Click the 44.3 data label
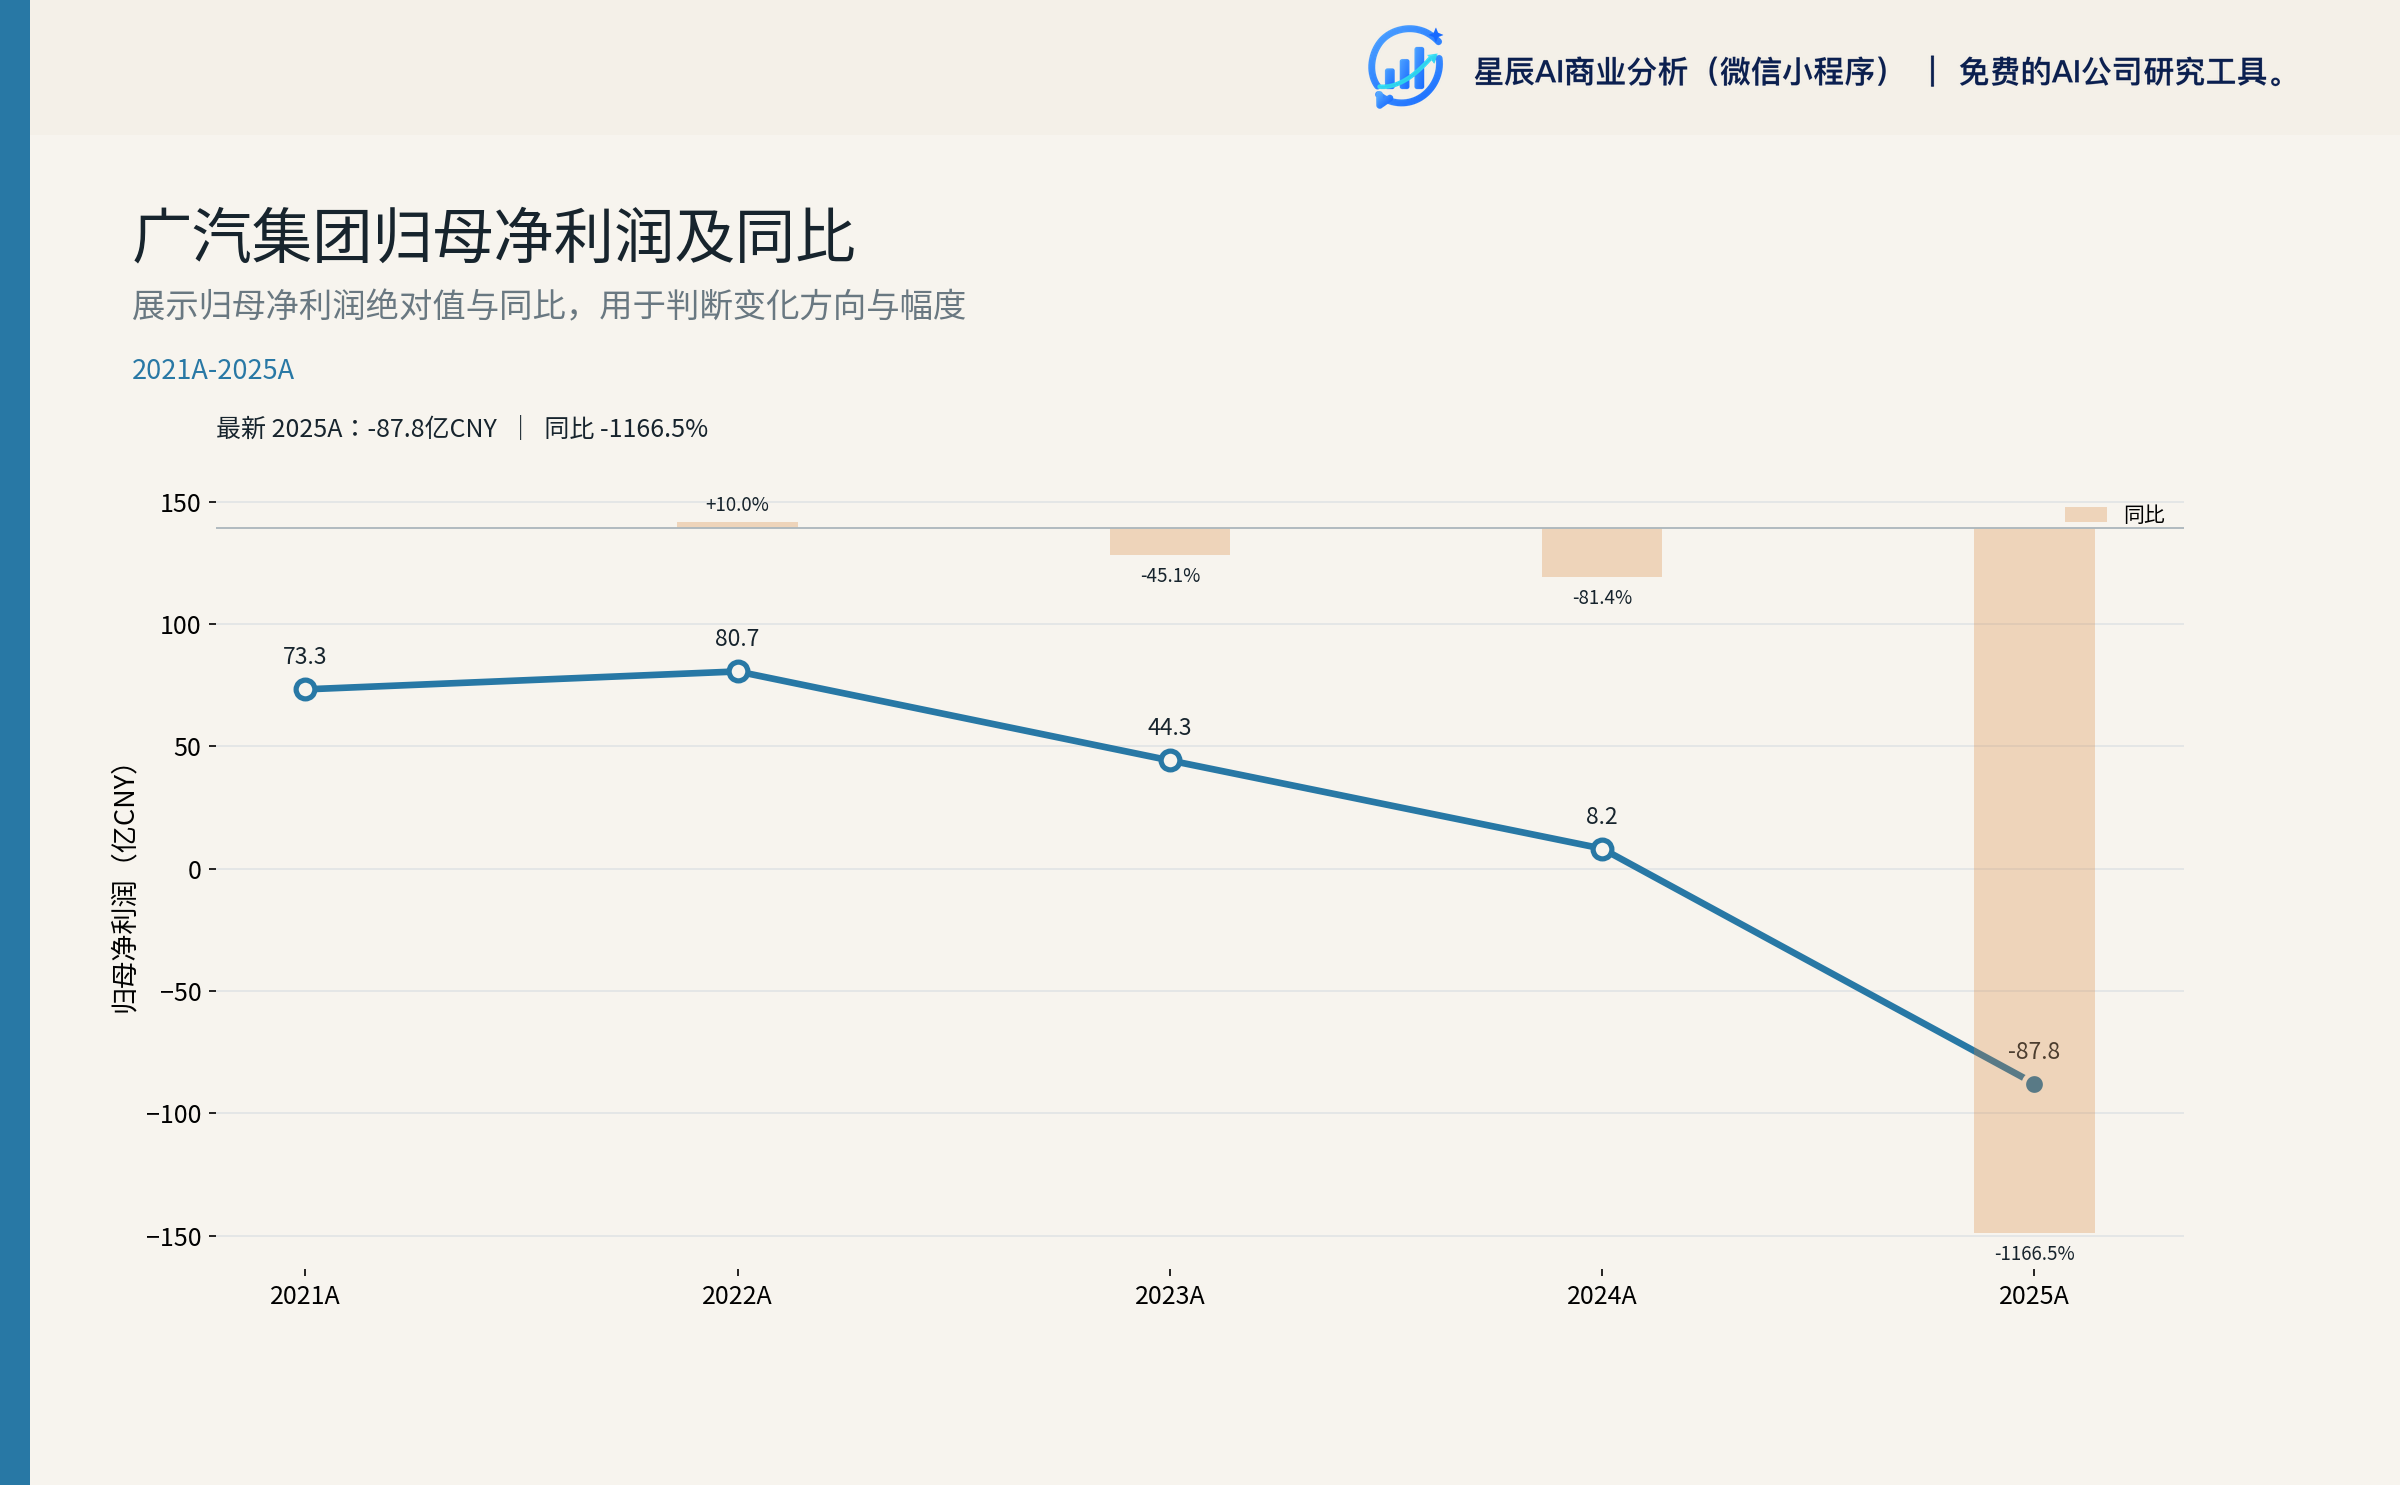The image size is (2400, 1485). 1169,727
